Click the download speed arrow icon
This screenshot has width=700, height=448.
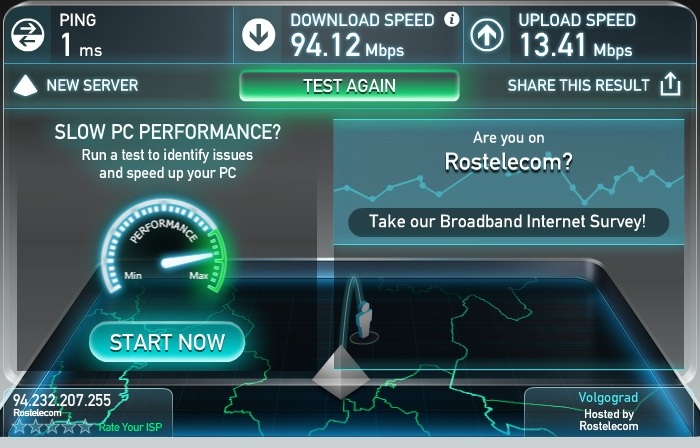click(x=258, y=35)
